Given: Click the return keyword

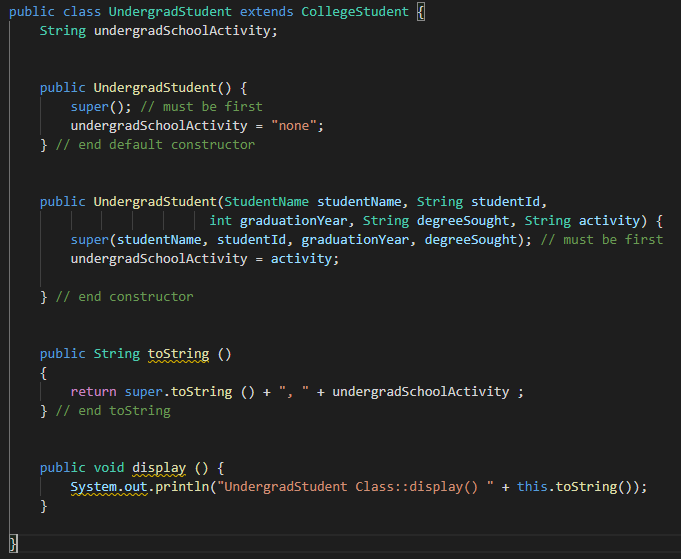Looking at the screenshot, I should (93, 392).
